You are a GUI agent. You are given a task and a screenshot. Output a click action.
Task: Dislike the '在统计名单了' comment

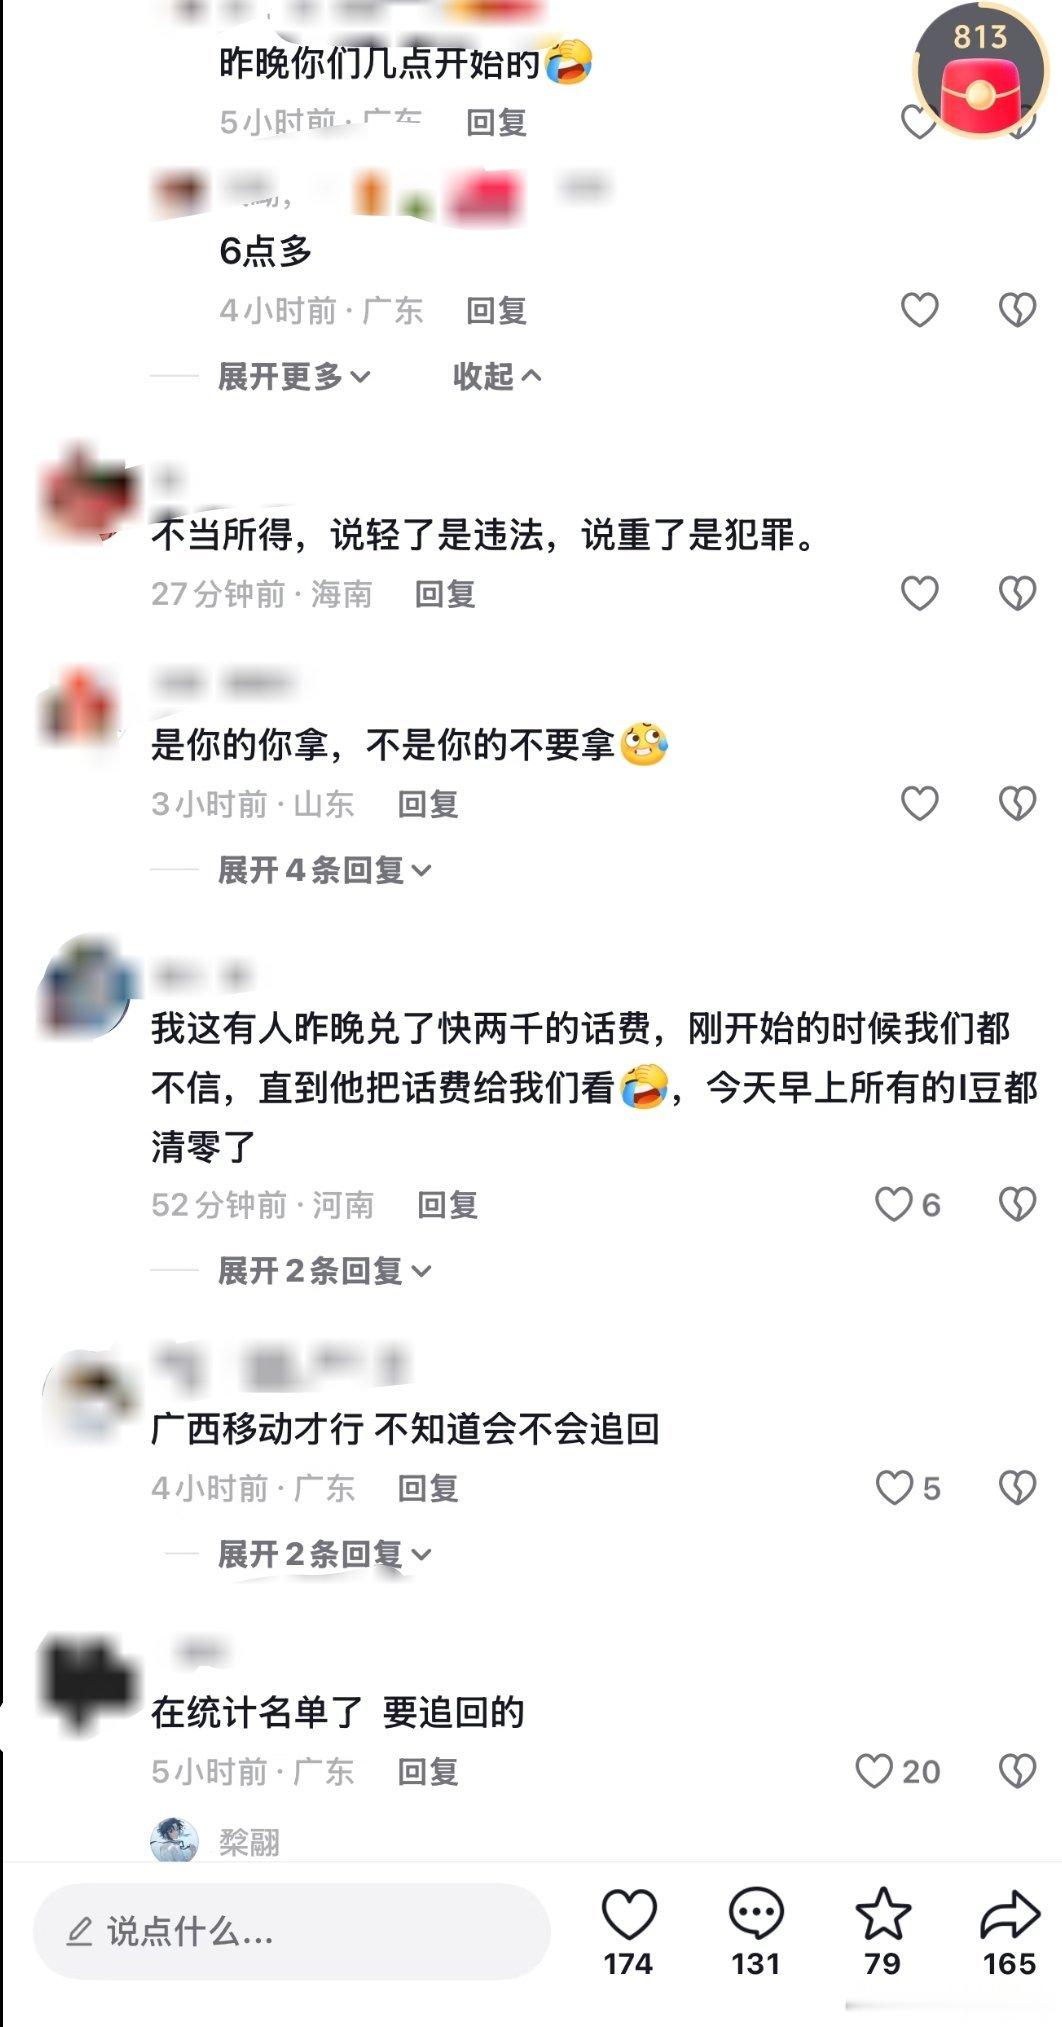1017,1771
